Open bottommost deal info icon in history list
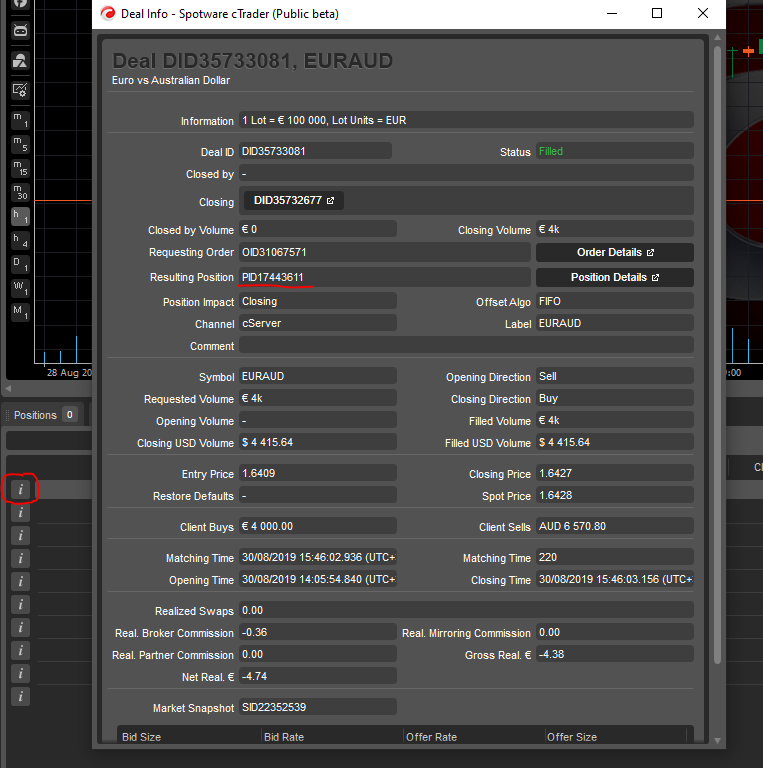 coord(21,696)
